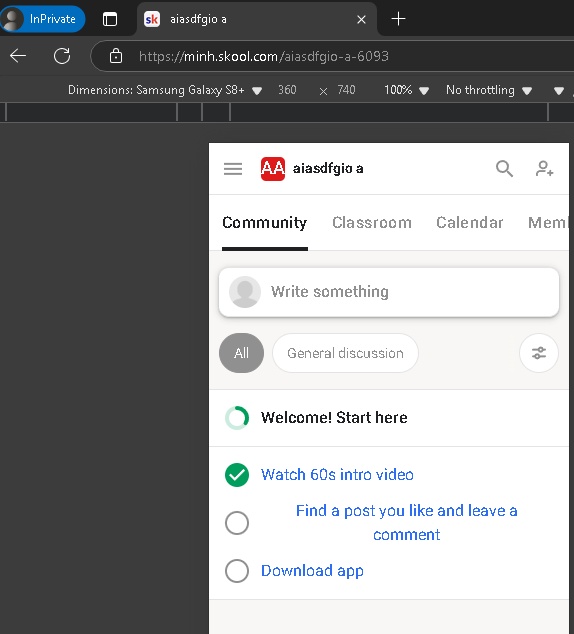Open the search magnifier icon
574x634 pixels.
[504, 169]
